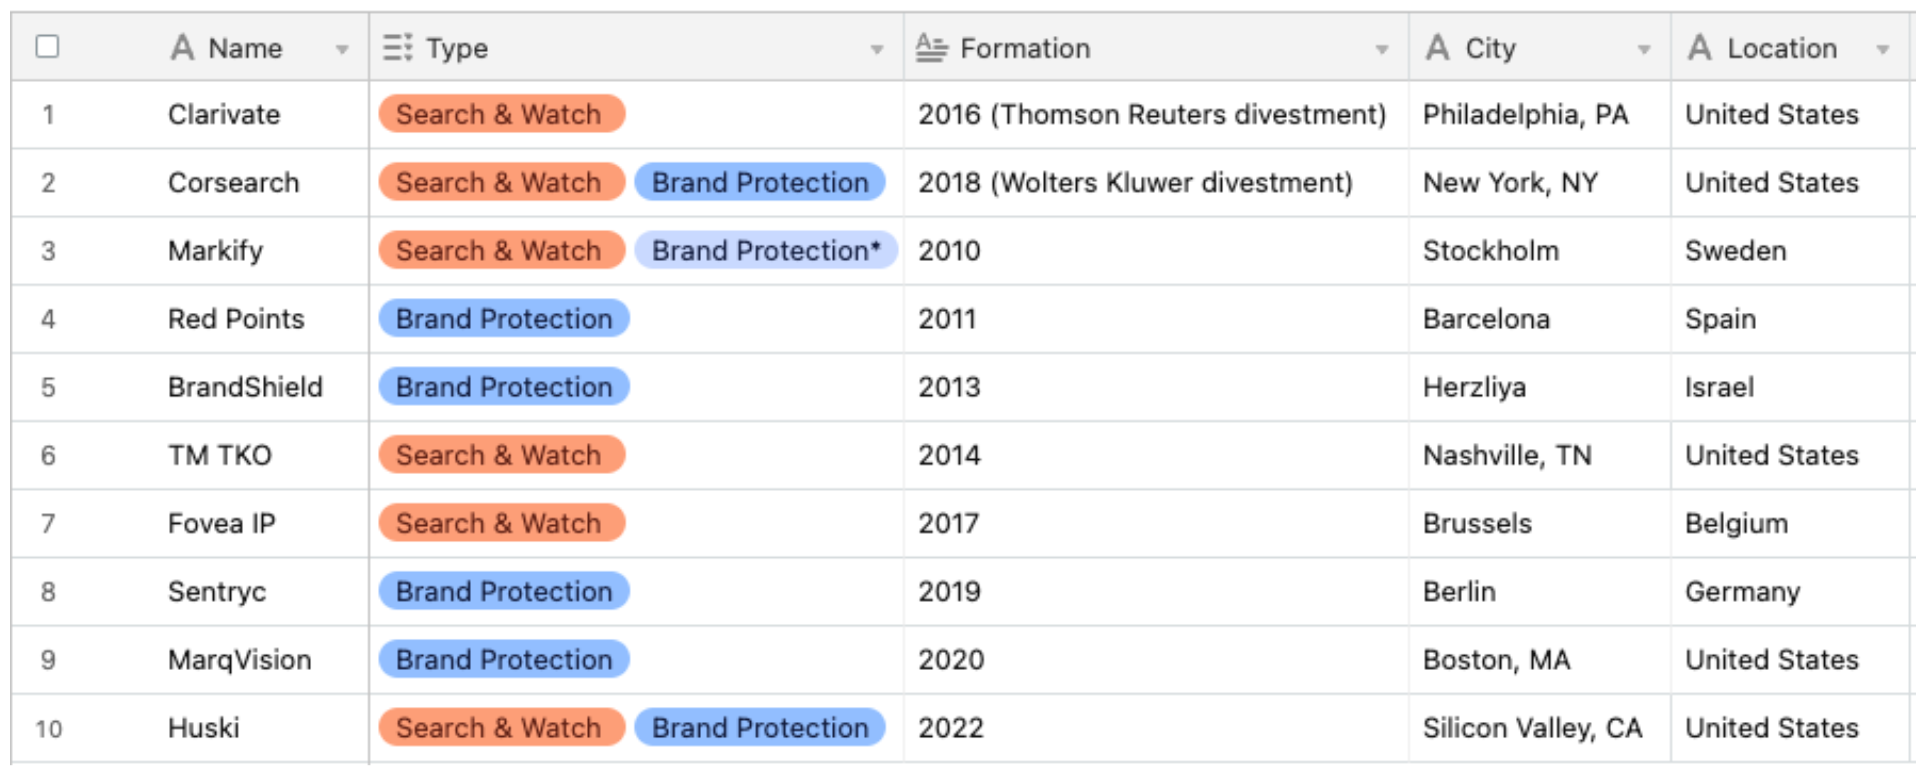Click the multi-select icon beside Type

397,47
